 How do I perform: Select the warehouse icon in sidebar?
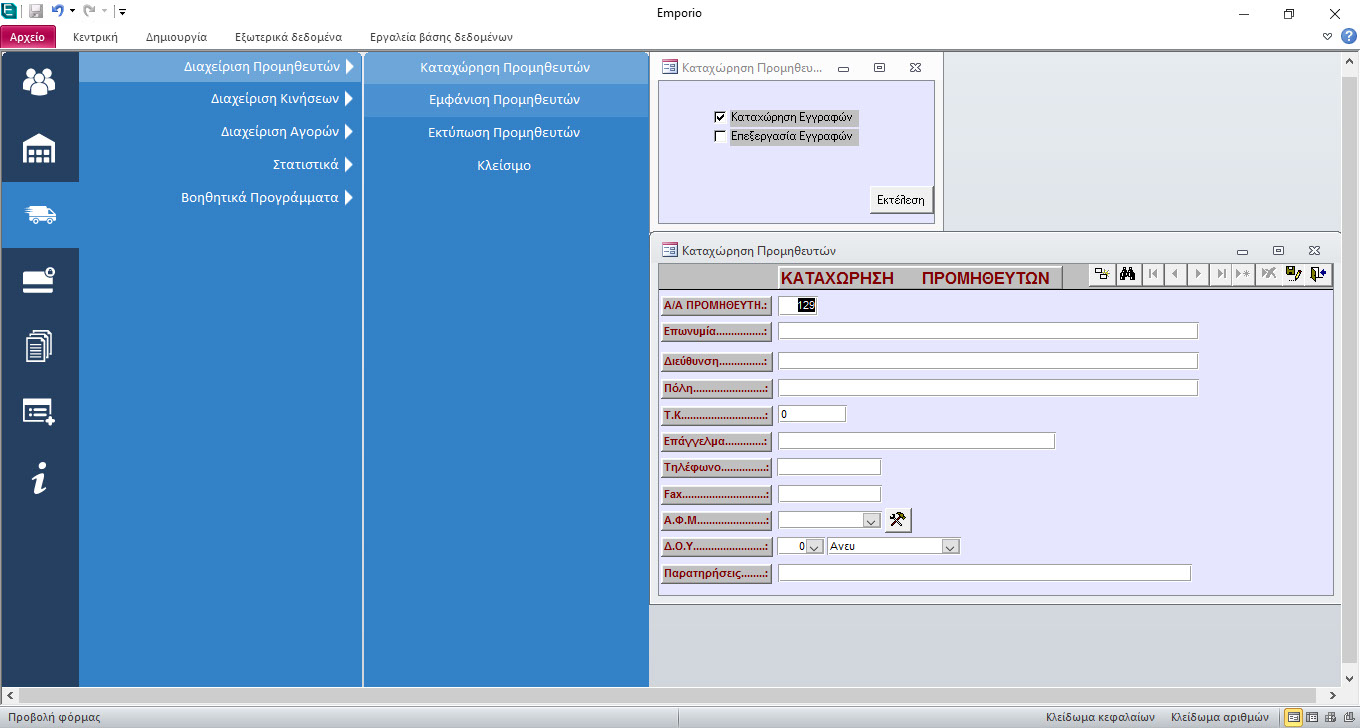pos(40,149)
